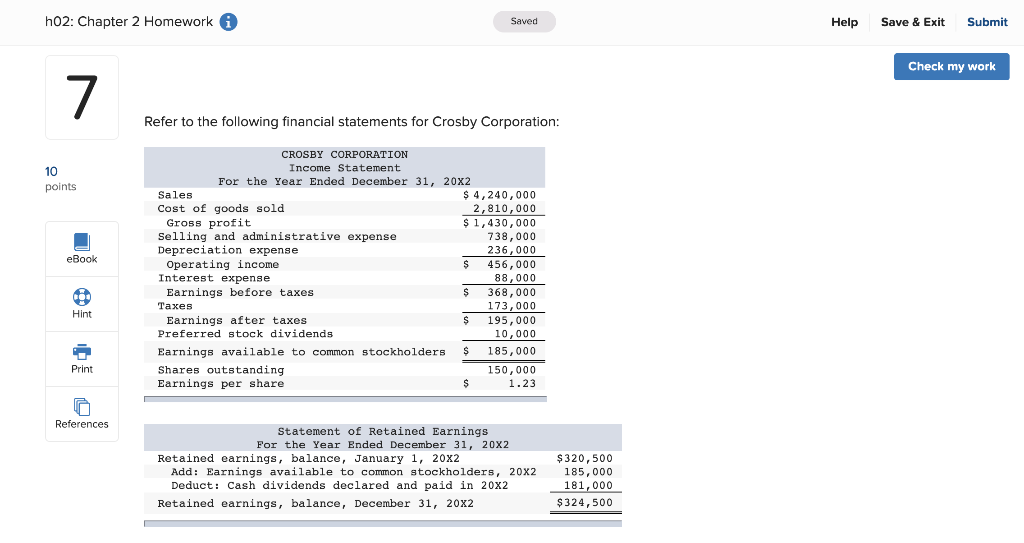Click the Add: Earnings available row label
This screenshot has height=543, width=1024.
click(353, 472)
